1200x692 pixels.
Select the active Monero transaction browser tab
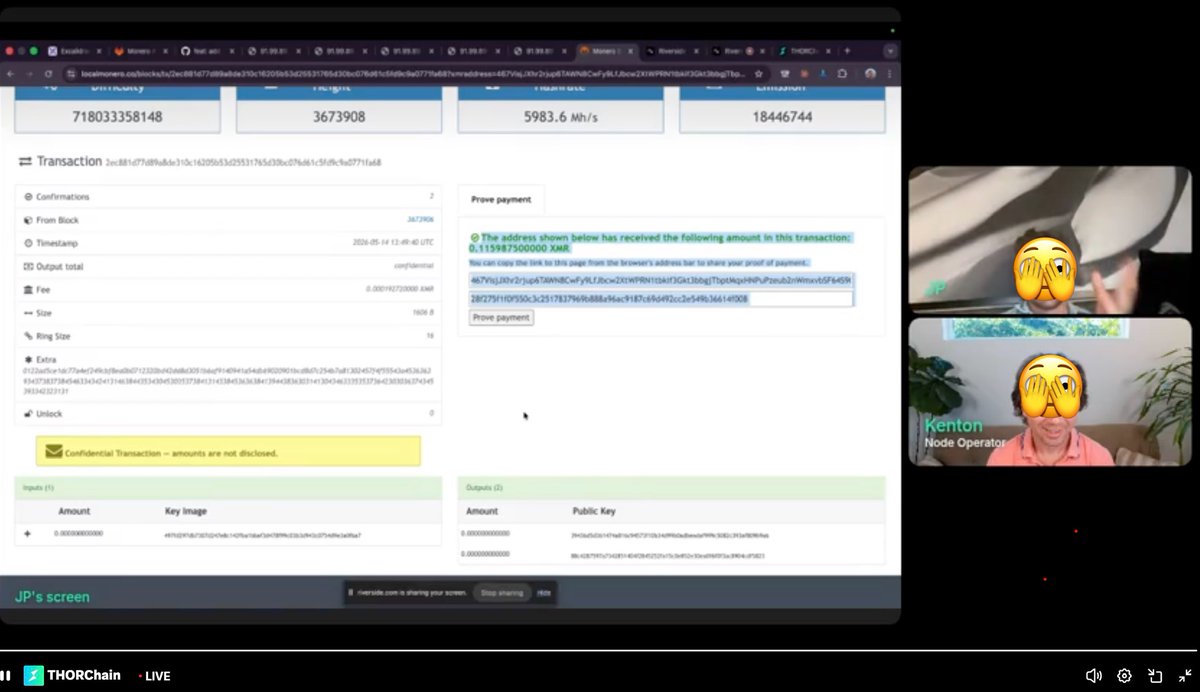608,50
